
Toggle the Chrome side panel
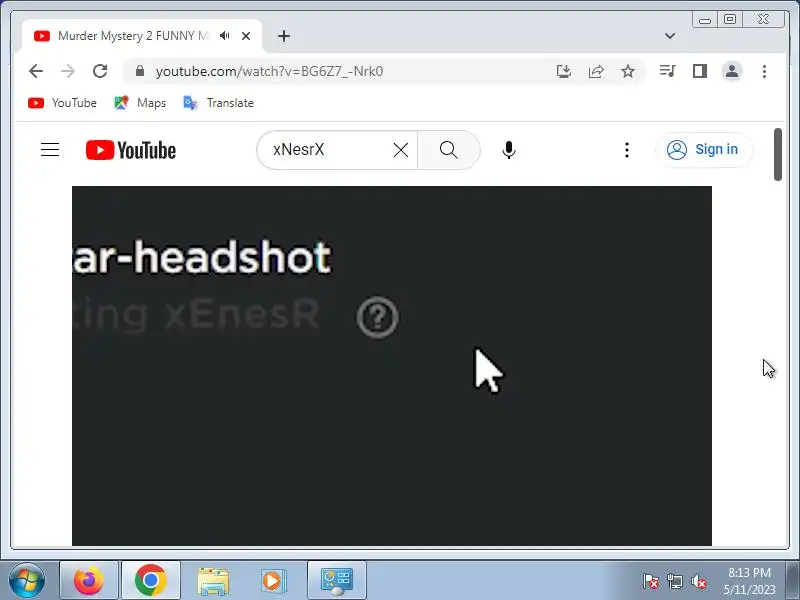click(x=700, y=71)
